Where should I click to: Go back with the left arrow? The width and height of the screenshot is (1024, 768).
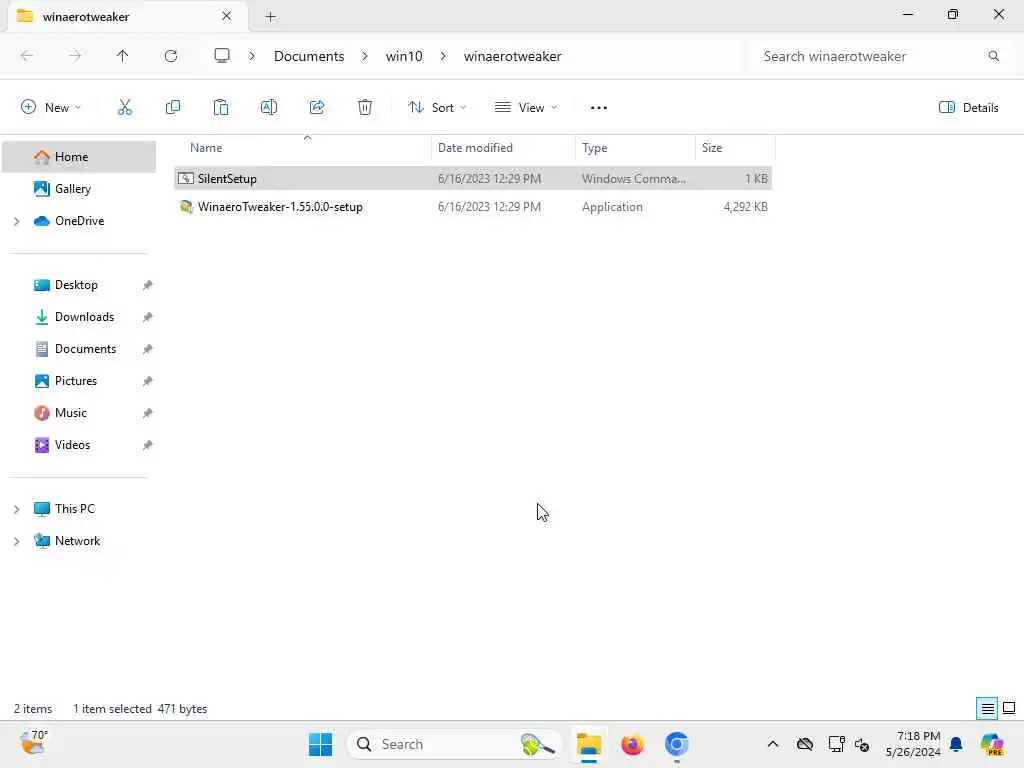(x=27, y=56)
